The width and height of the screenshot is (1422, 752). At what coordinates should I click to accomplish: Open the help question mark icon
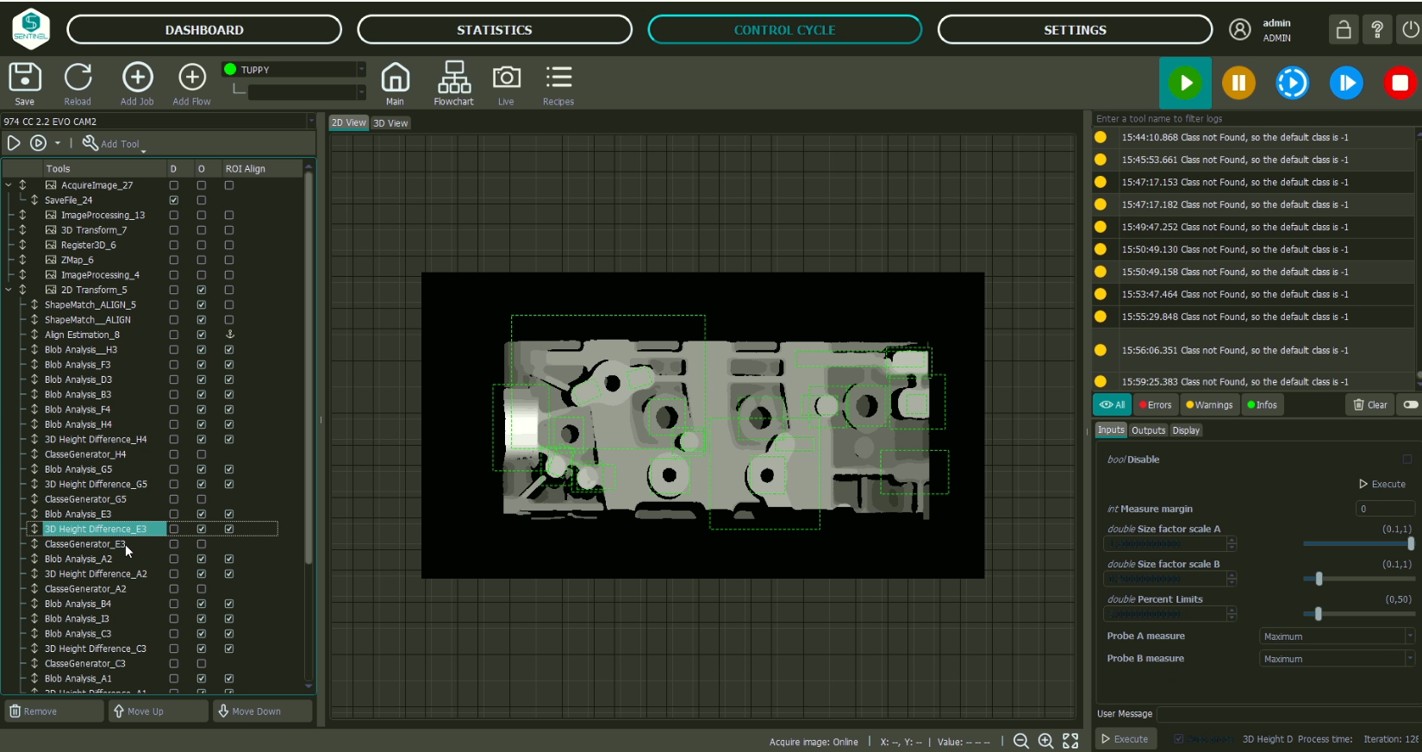(x=1377, y=30)
